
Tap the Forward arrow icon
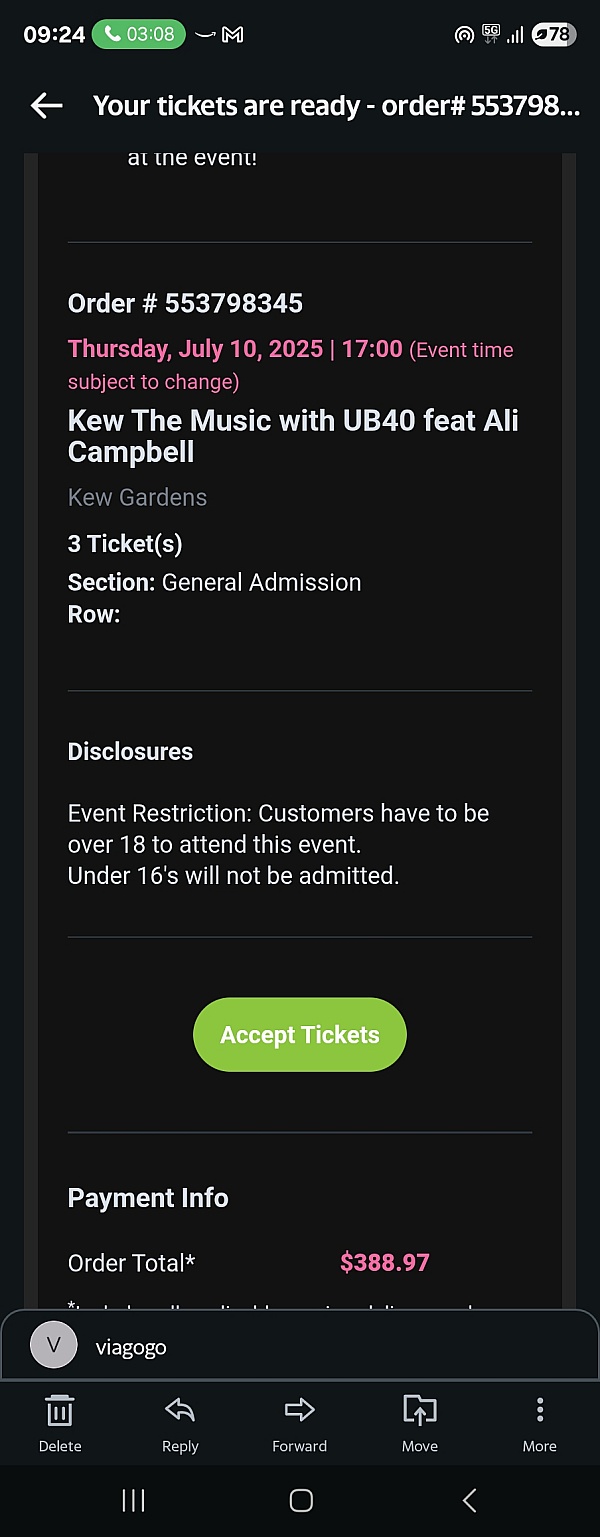pyautogui.click(x=299, y=1411)
